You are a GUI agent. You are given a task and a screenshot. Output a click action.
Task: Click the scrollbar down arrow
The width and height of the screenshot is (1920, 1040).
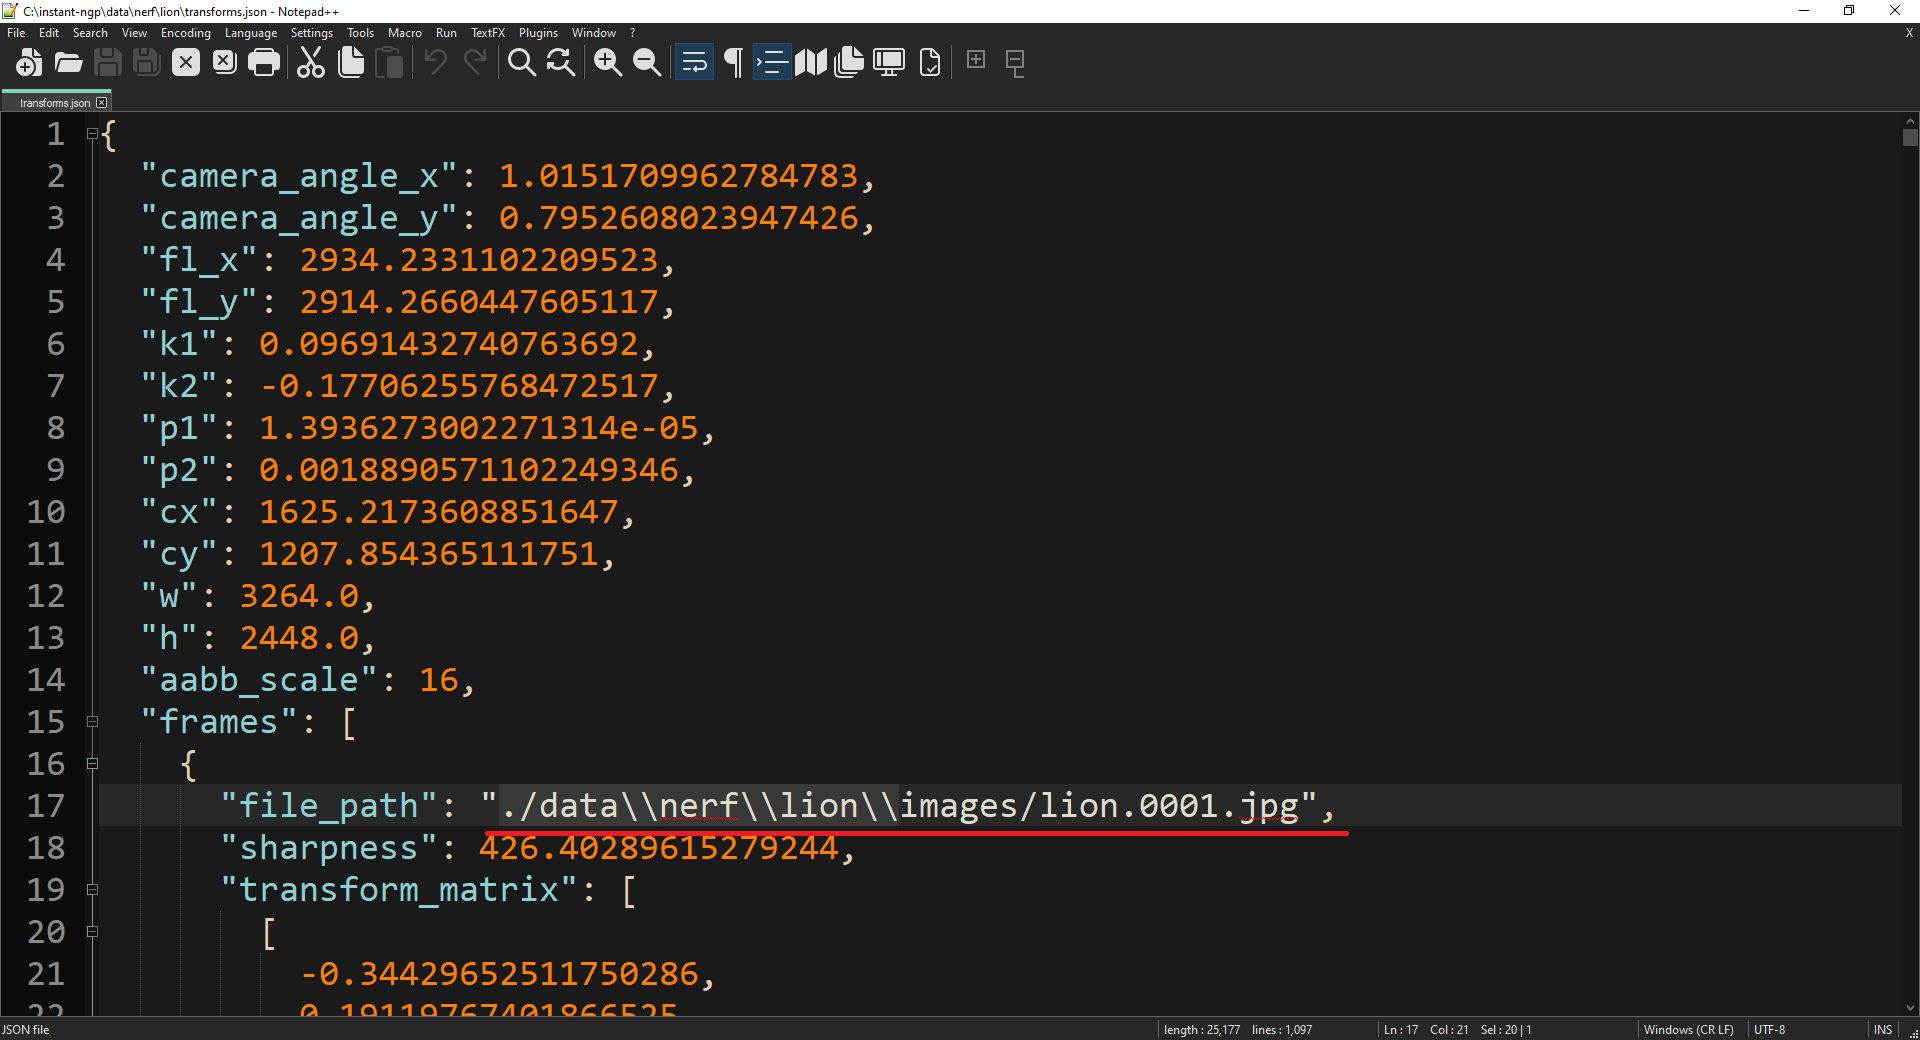click(1910, 1008)
